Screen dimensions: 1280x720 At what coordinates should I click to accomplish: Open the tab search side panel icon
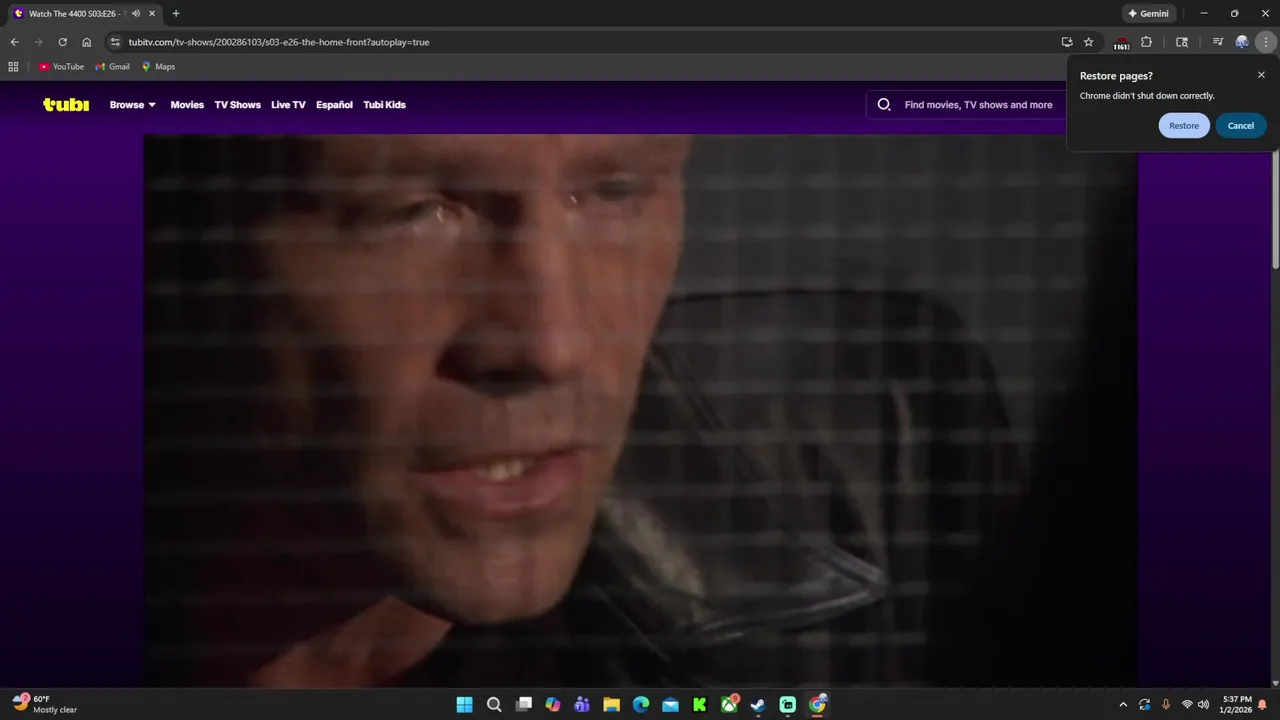[1182, 42]
